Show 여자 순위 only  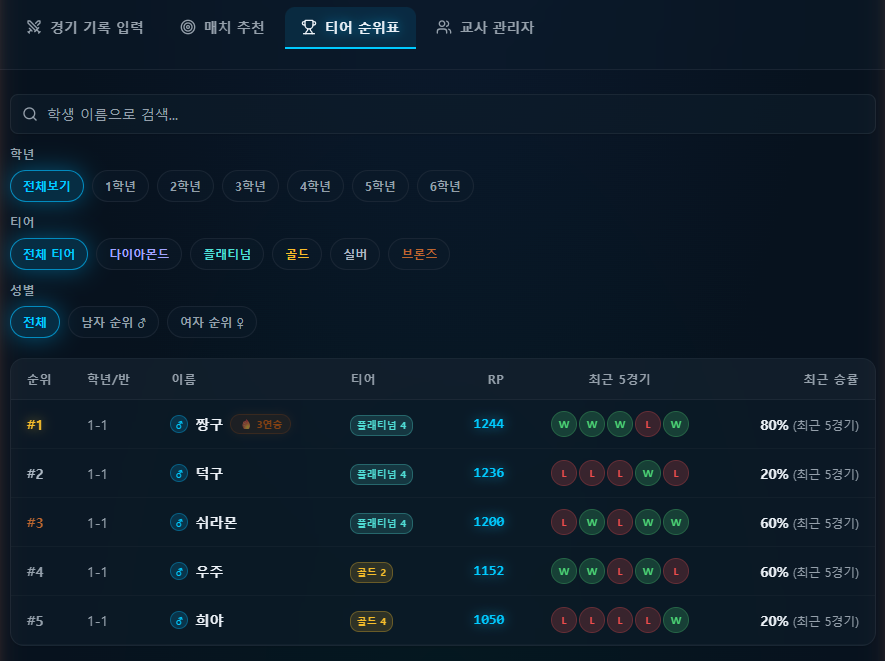212,322
